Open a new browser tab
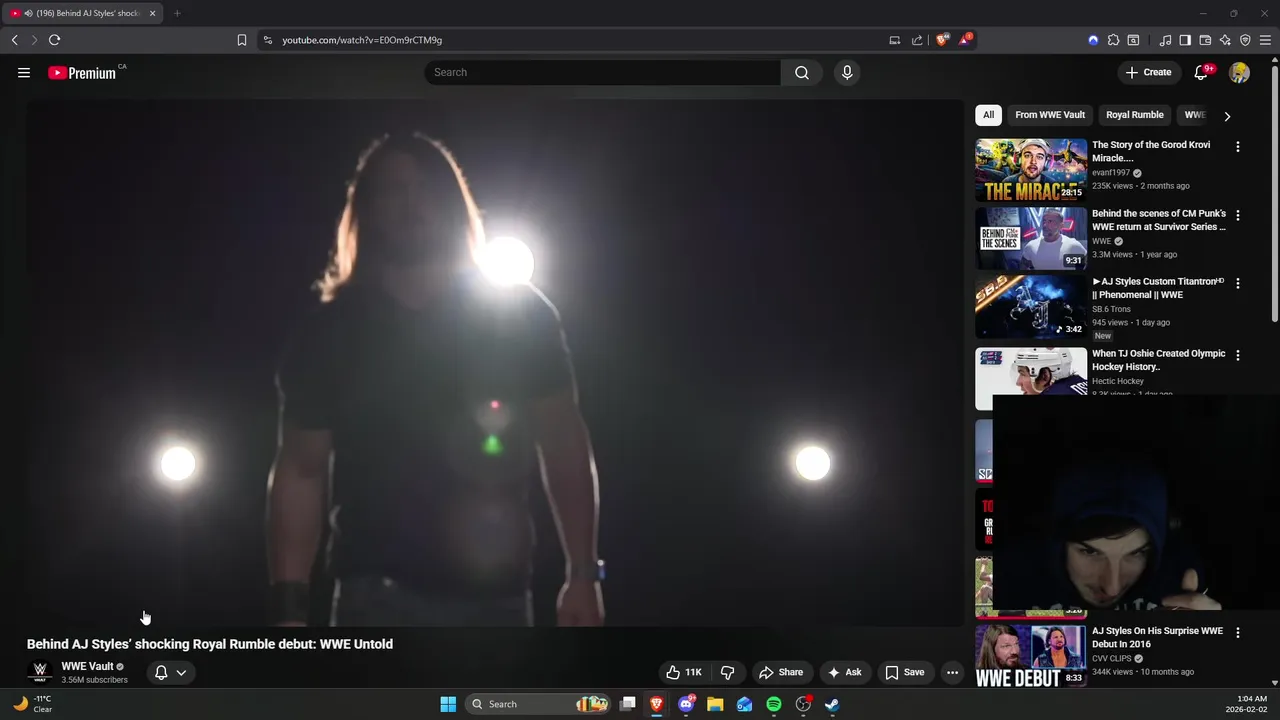Screen dimensions: 1280x720 177,13
